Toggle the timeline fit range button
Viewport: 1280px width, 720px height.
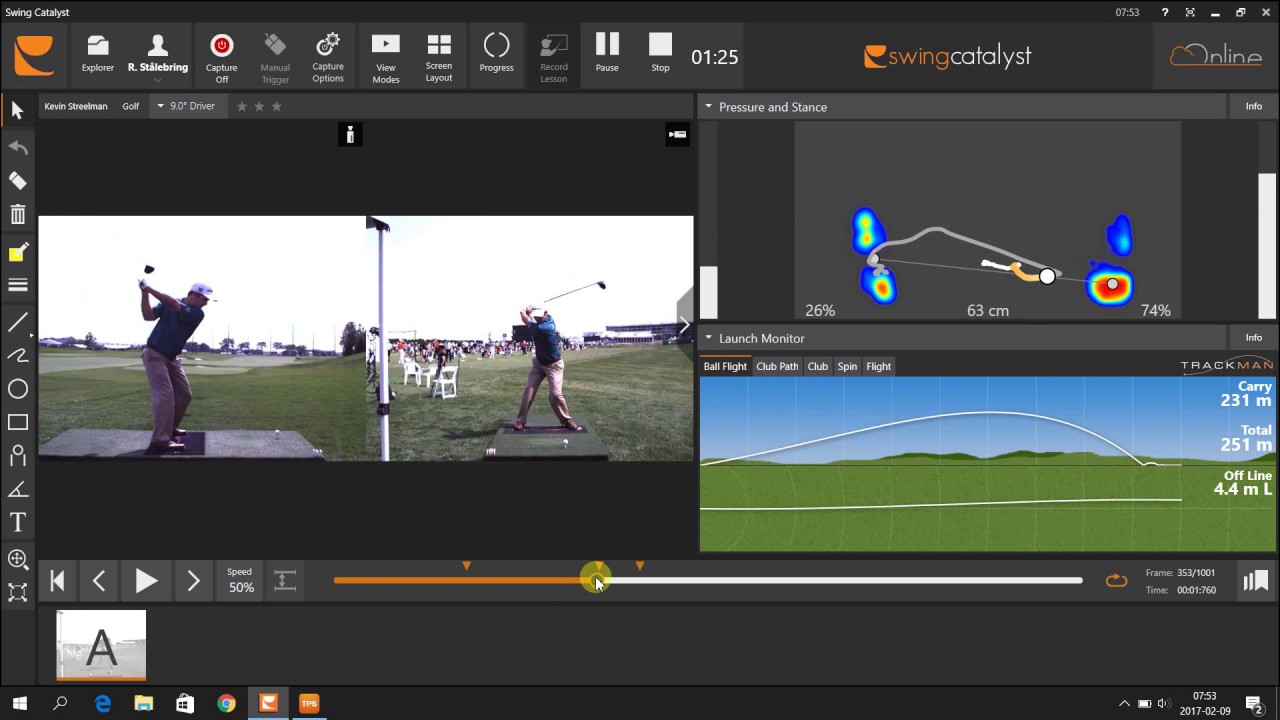[x=285, y=580]
